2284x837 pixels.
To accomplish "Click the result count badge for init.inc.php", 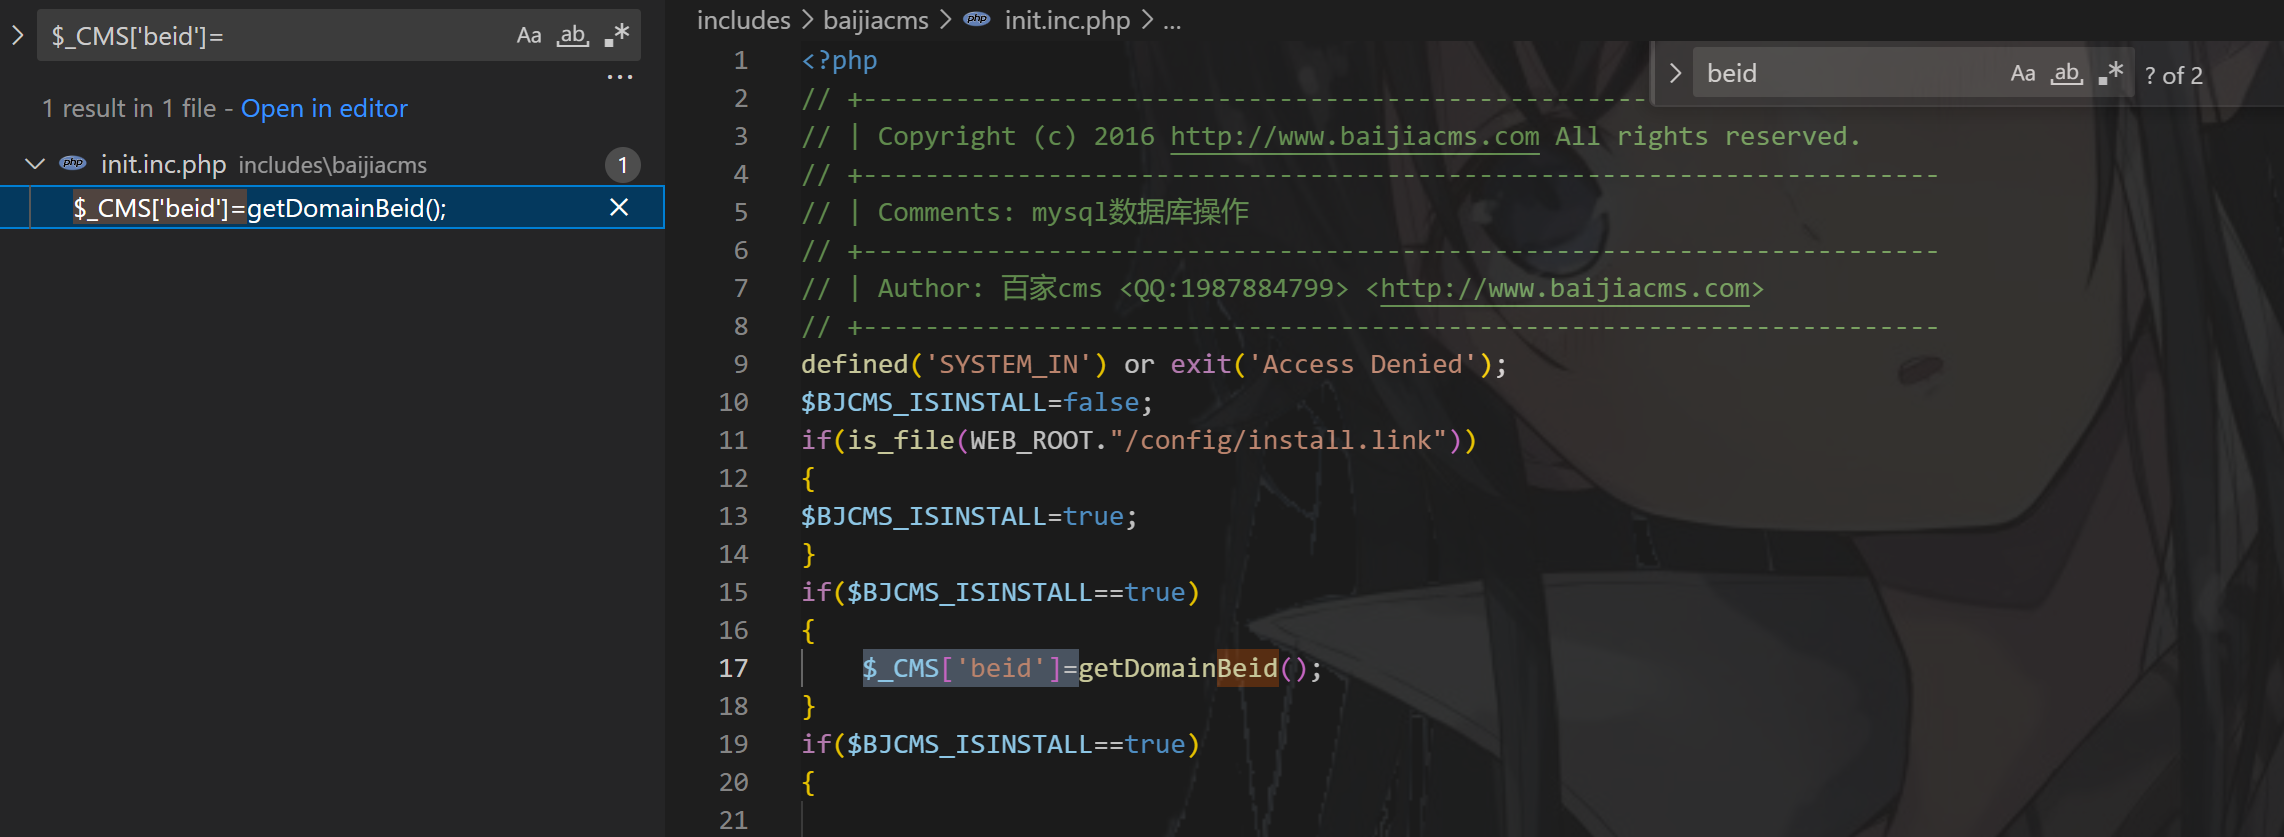I will (x=622, y=165).
